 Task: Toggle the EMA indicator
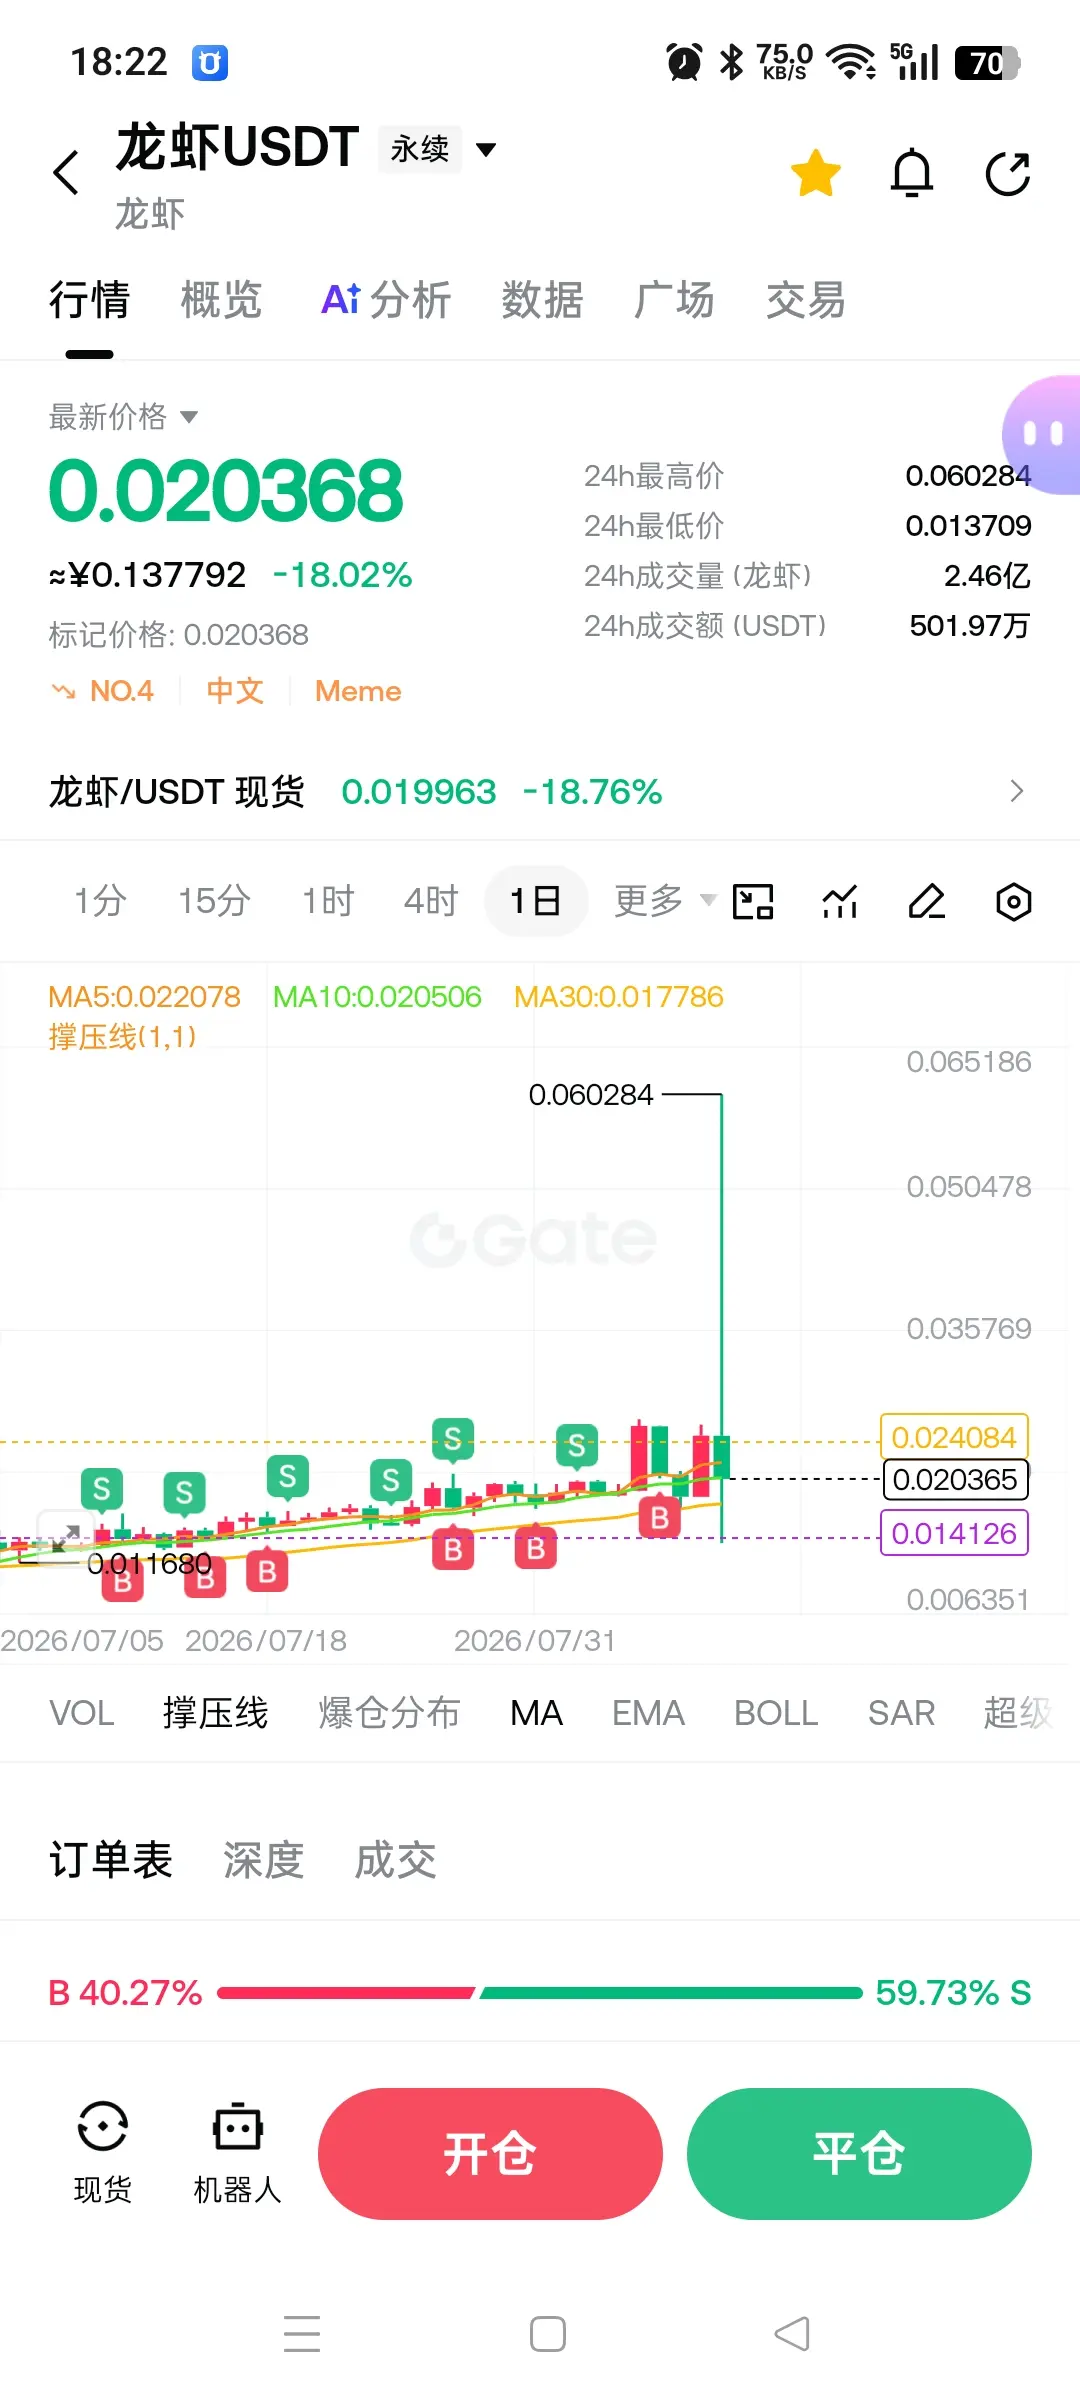click(648, 1713)
